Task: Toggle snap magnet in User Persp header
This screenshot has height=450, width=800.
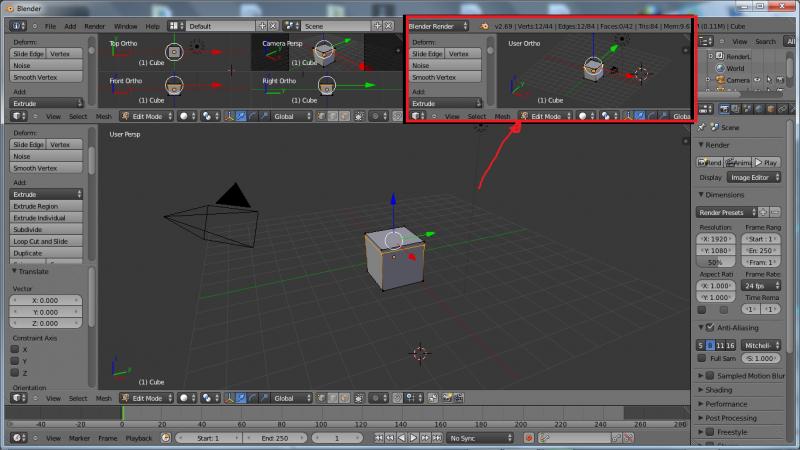Action: (x=397, y=398)
